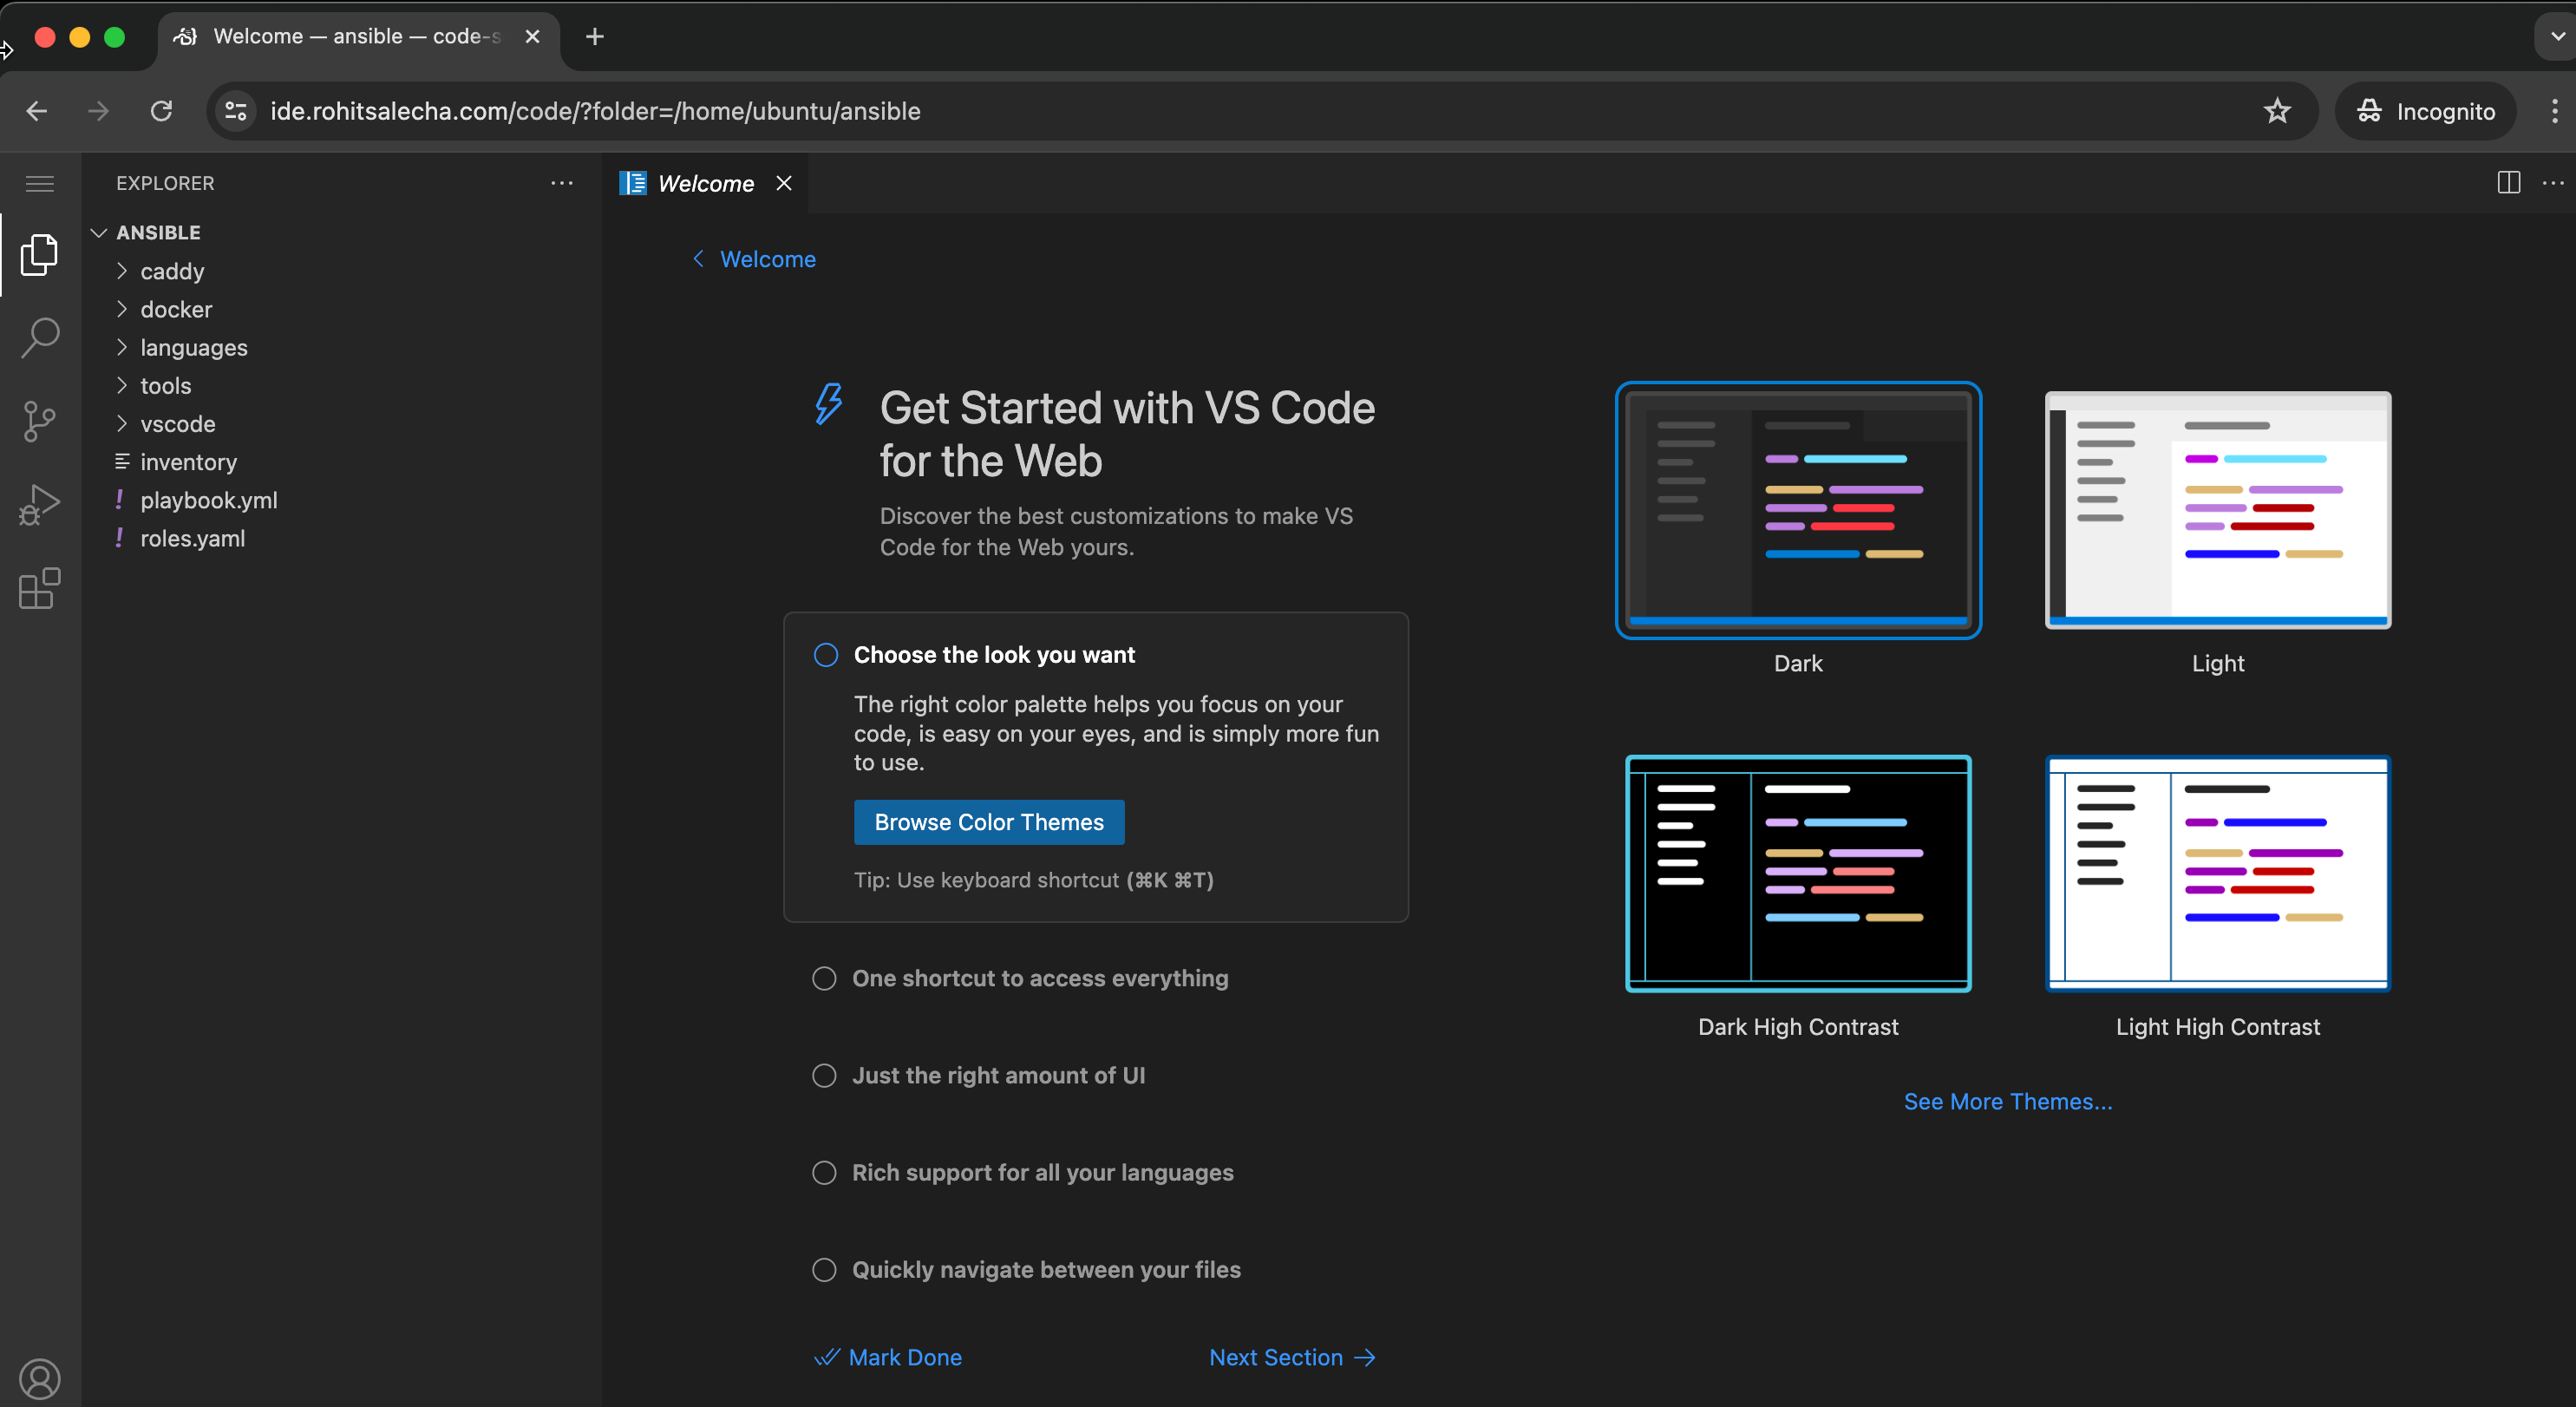Expand the tools folder in Explorer
The image size is (2576, 1407).
(x=165, y=384)
